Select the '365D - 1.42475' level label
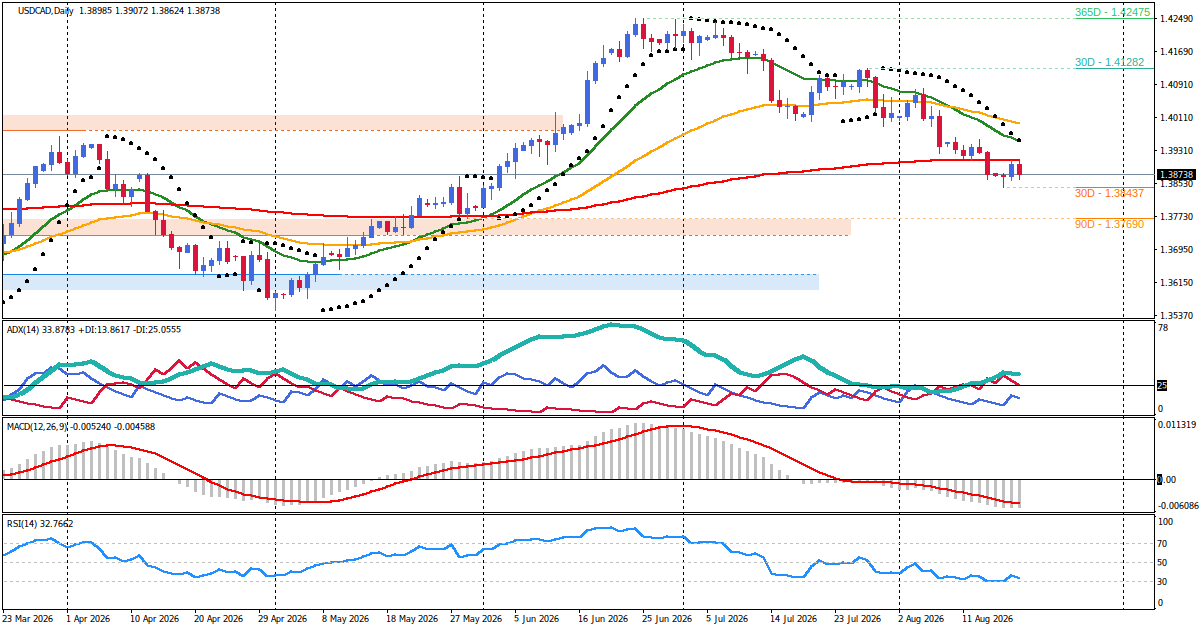This screenshot has height=630, width=1200. [x=1112, y=13]
